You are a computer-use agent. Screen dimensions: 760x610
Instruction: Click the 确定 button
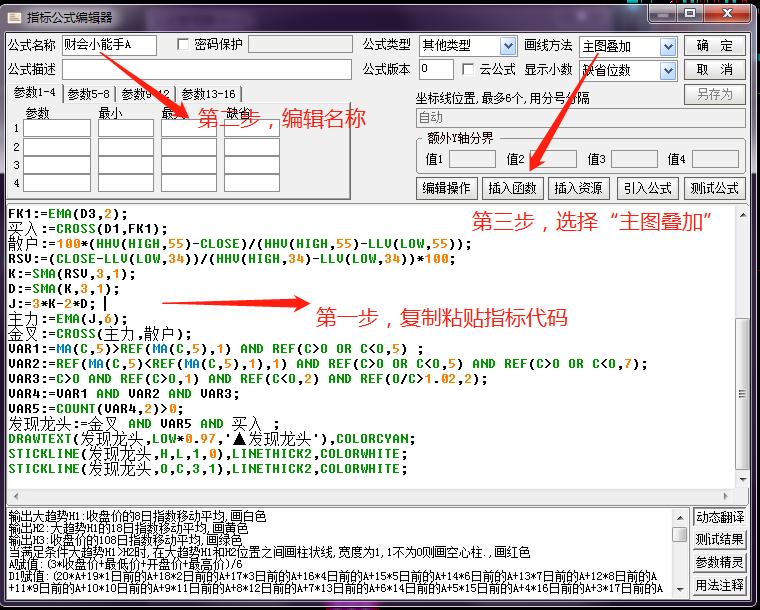coord(714,46)
